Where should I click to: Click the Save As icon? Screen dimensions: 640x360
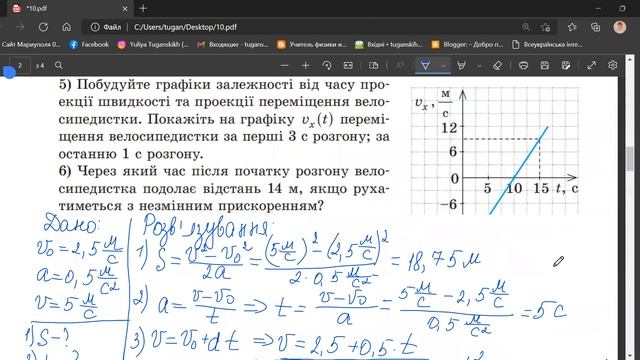click(x=566, y=65)
